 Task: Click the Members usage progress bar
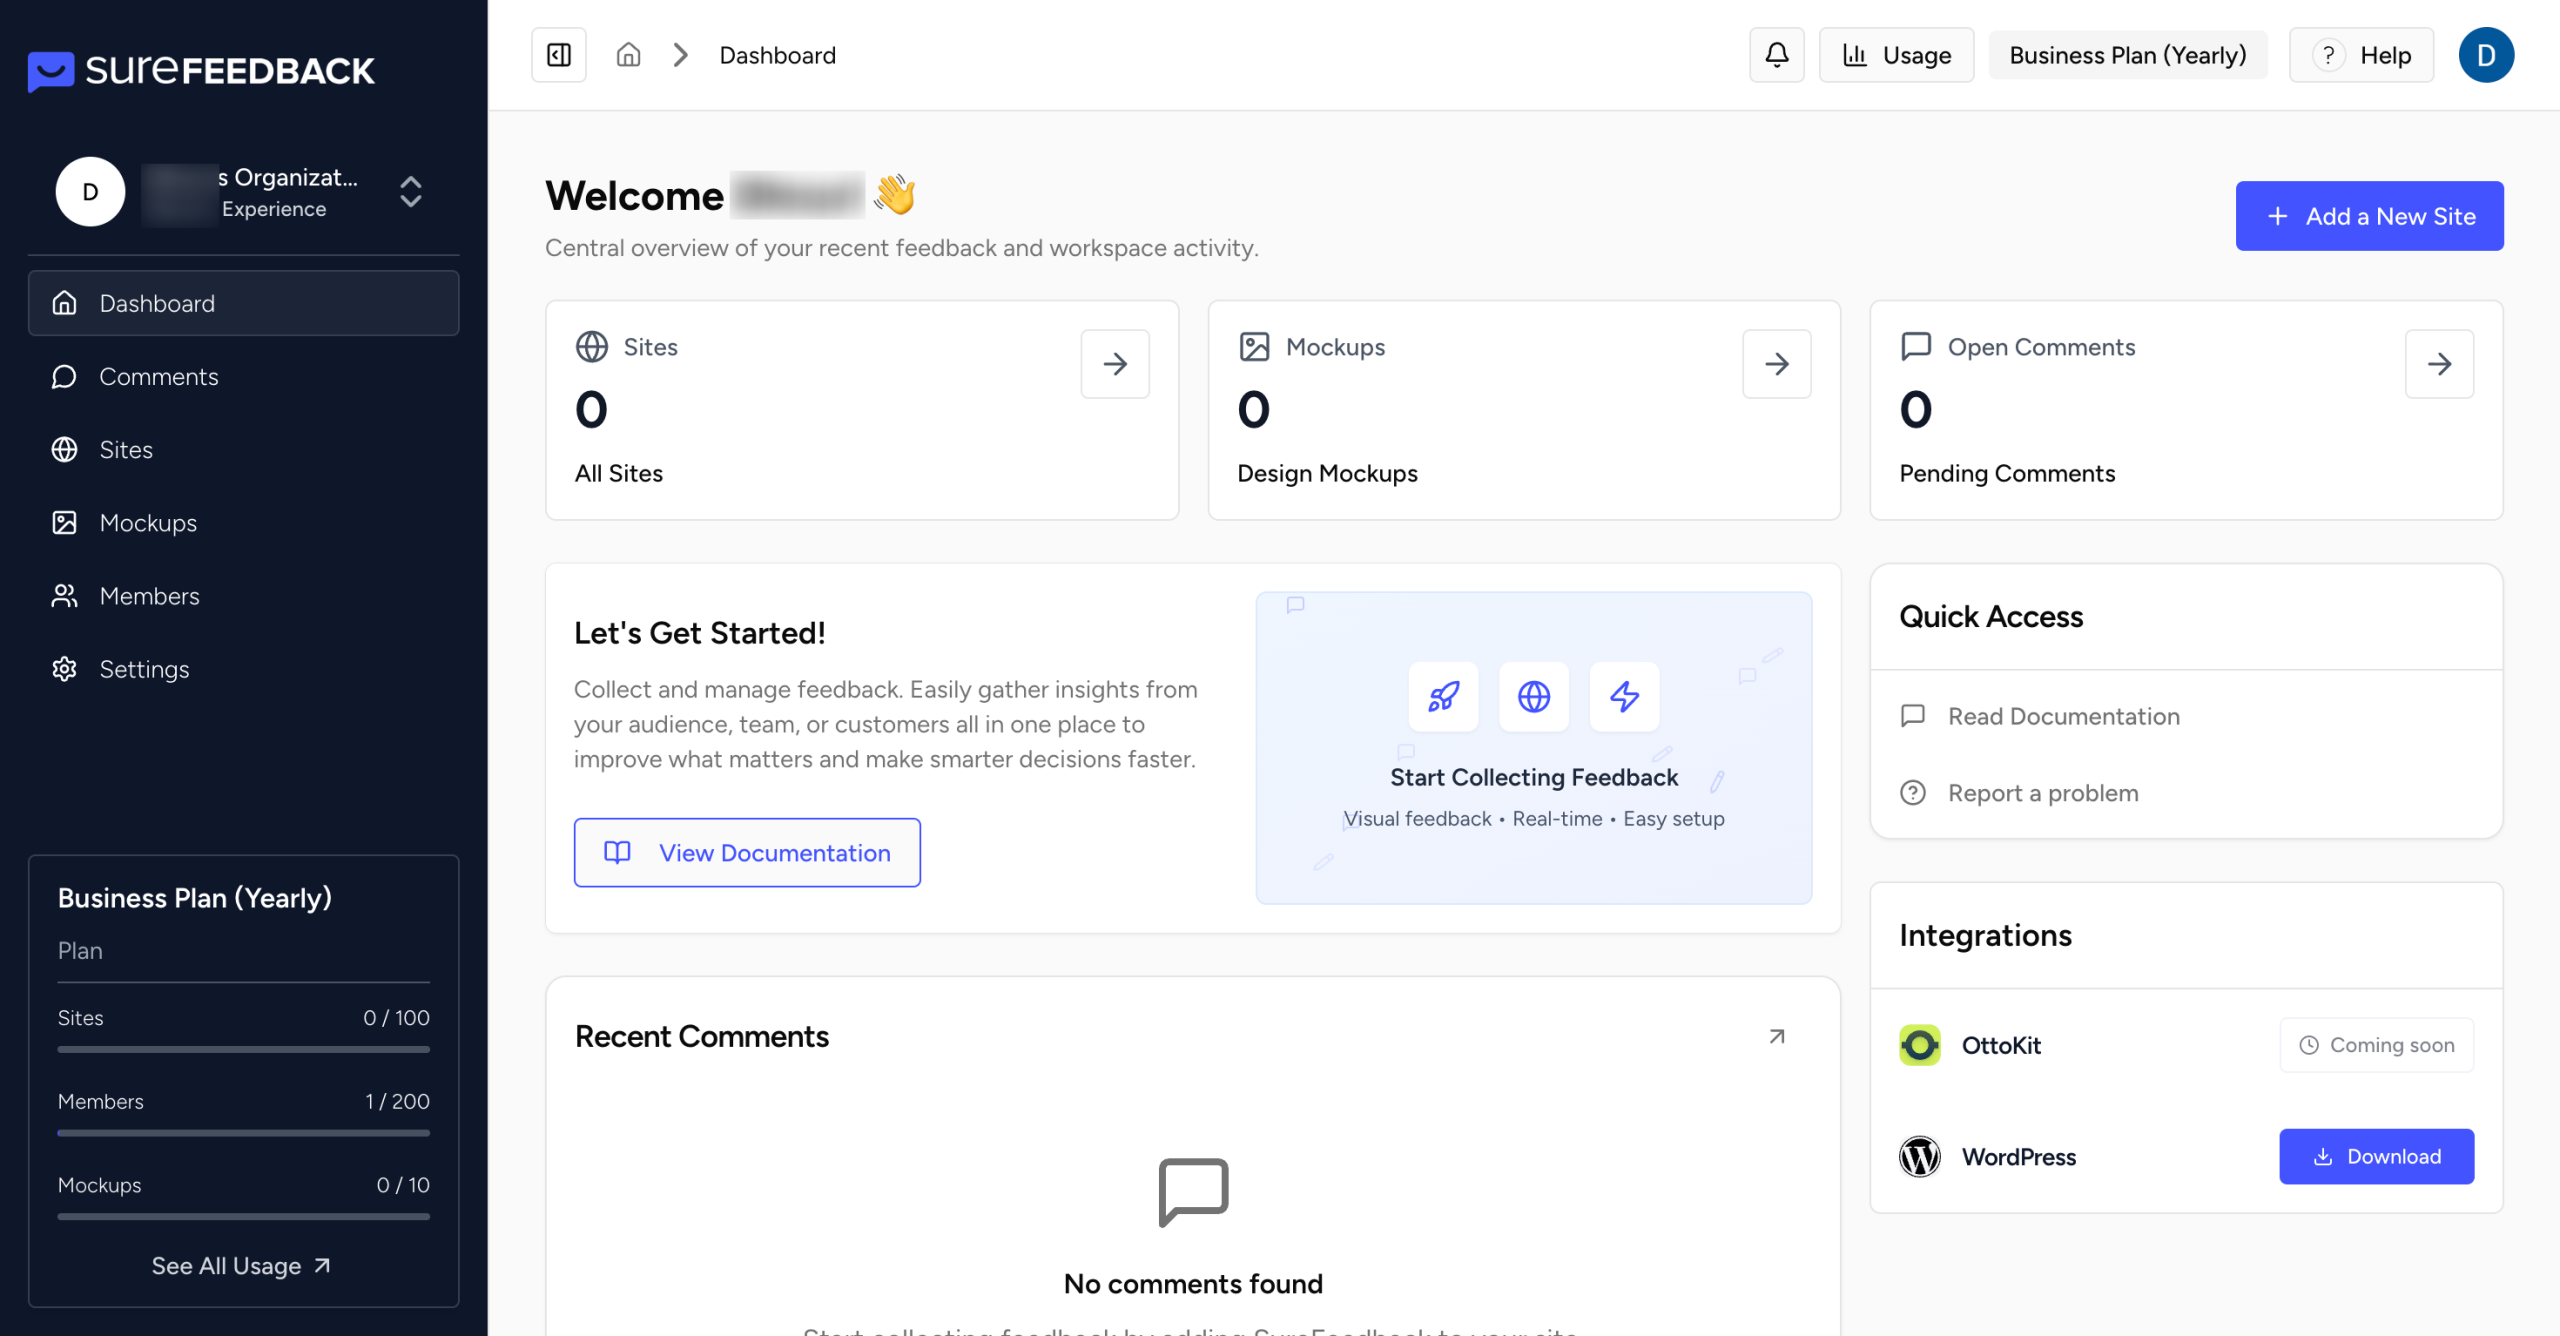pyautogui.click(x=243, y=1133)
